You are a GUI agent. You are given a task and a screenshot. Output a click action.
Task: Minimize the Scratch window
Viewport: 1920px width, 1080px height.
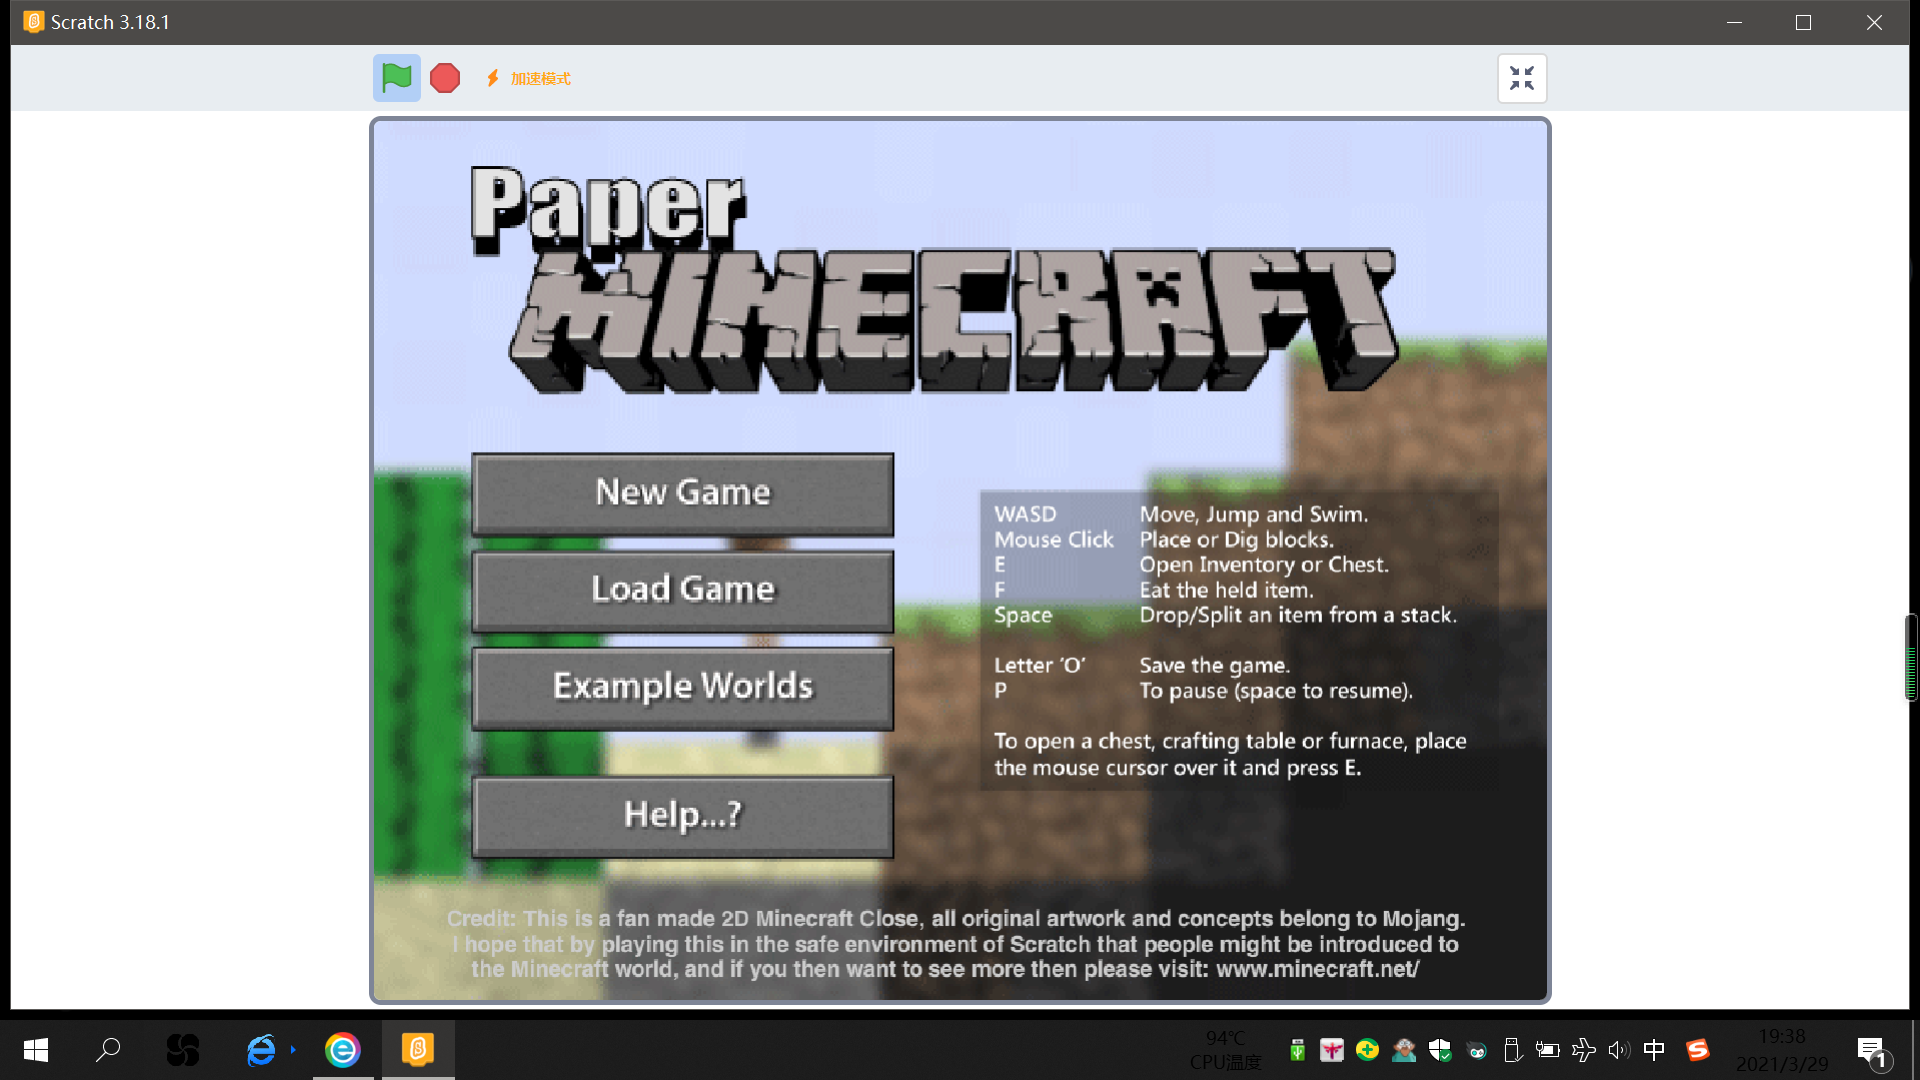tap(1734, 22)
